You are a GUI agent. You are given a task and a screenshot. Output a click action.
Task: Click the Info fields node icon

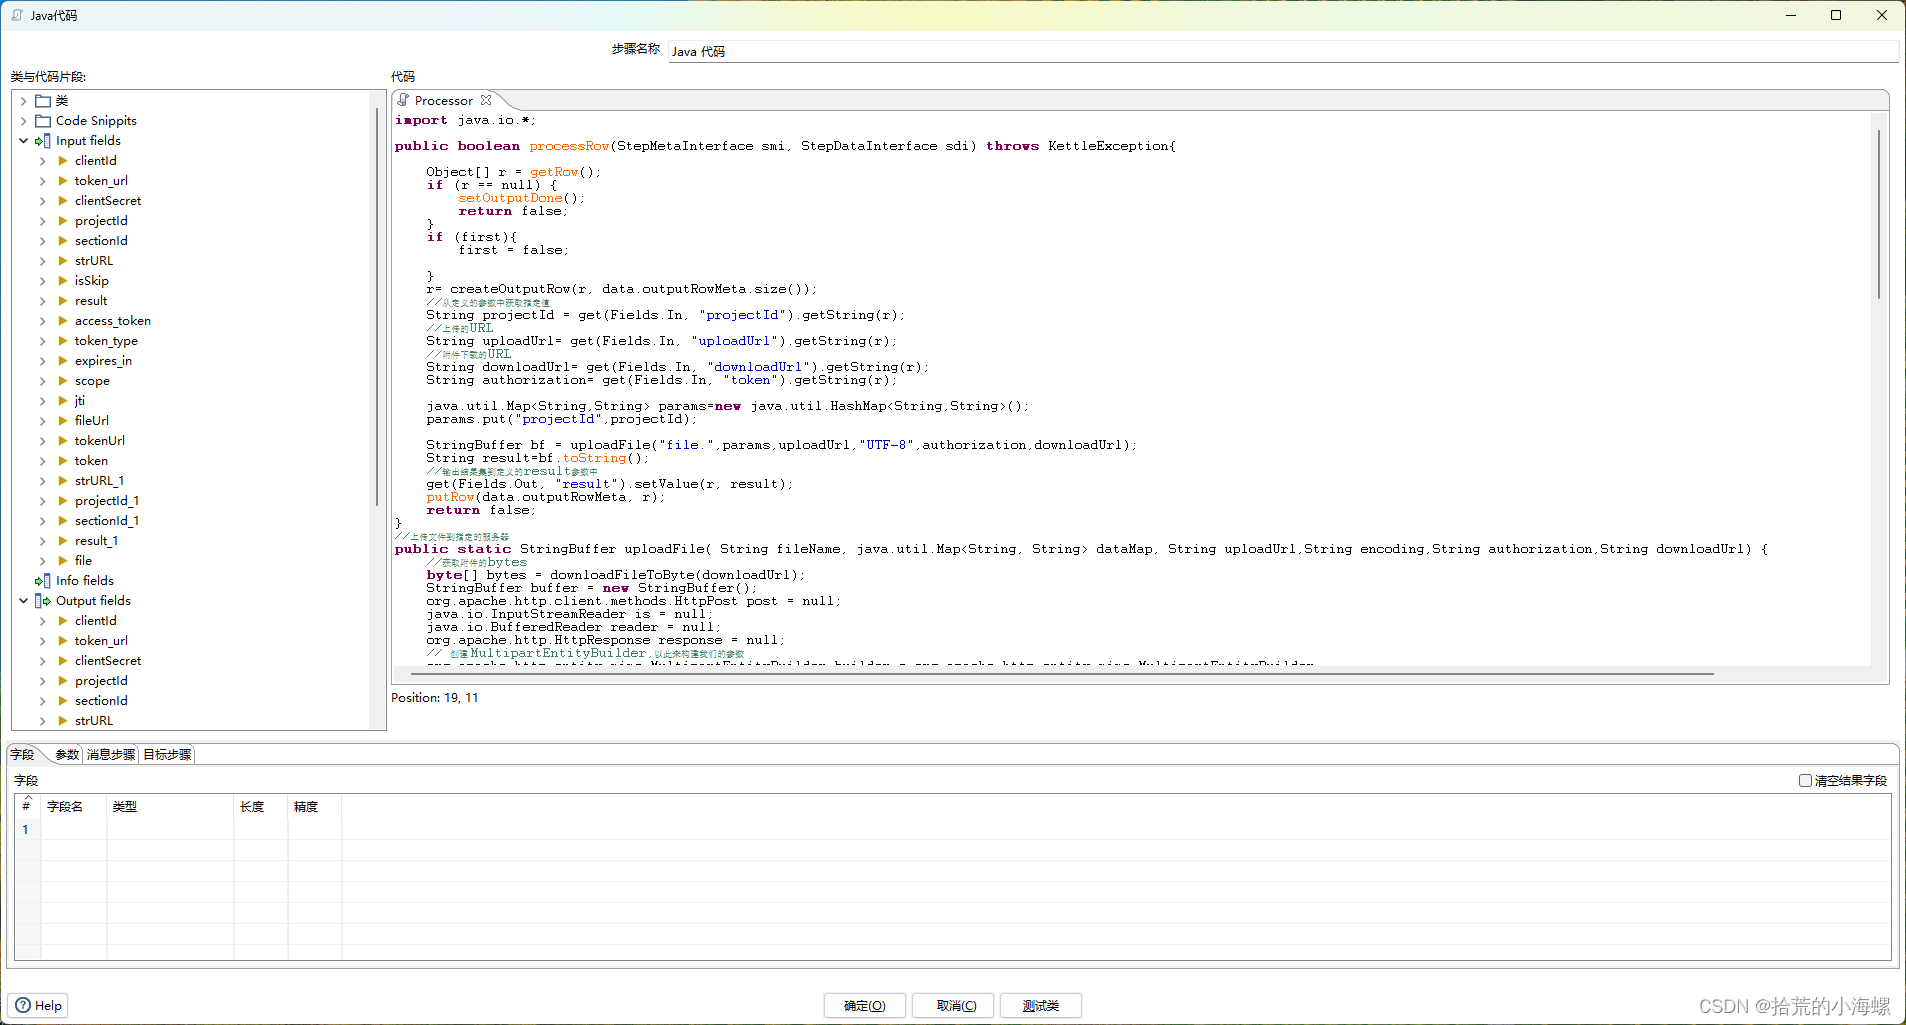tap(43, 581)
